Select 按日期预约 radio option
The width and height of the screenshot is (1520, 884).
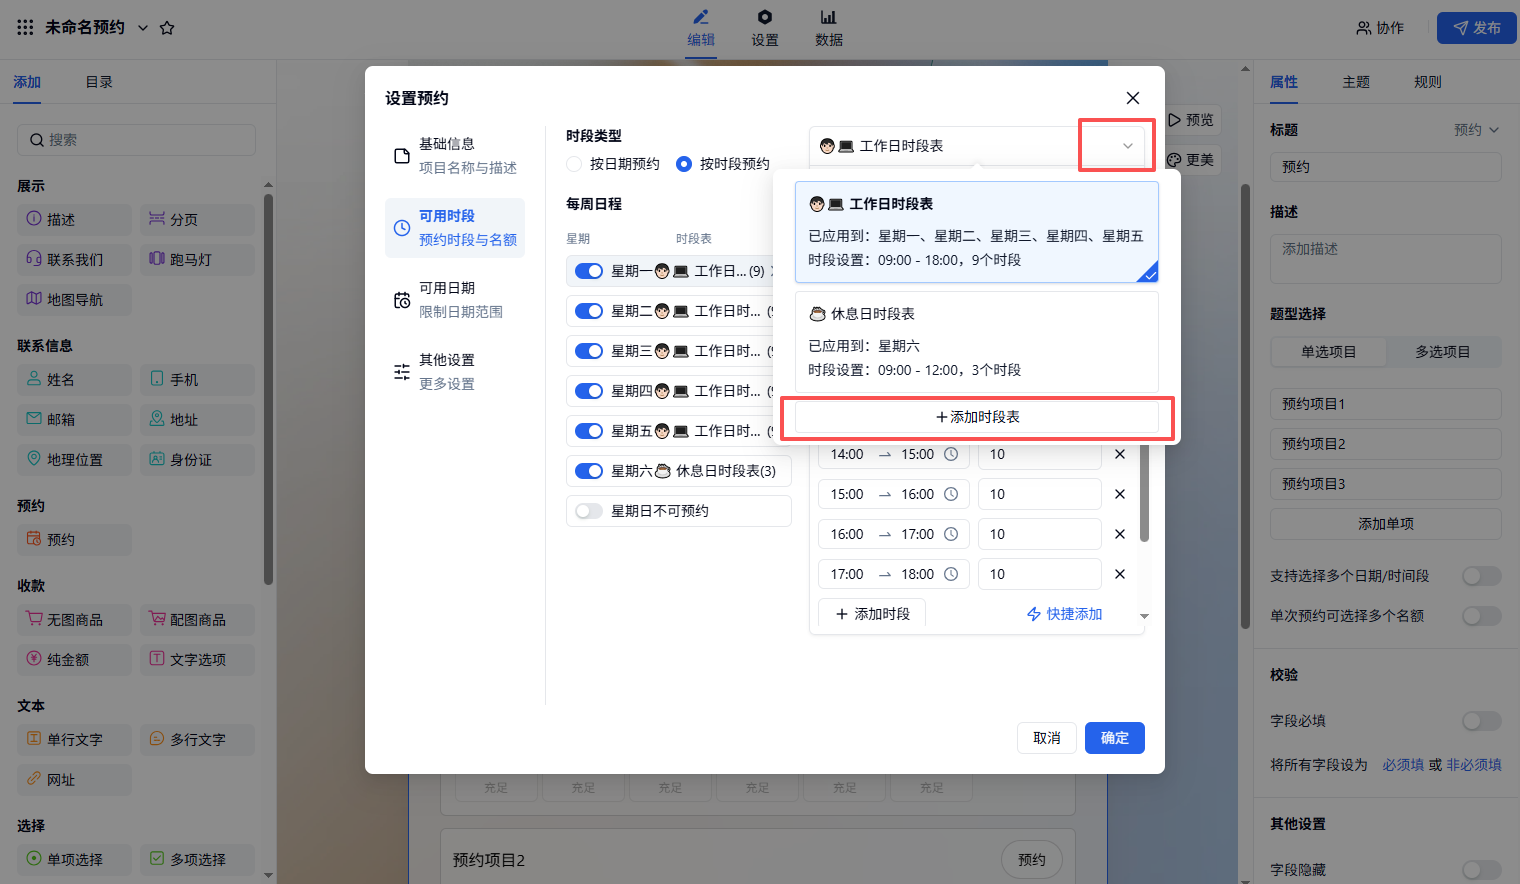click(574, 164)
